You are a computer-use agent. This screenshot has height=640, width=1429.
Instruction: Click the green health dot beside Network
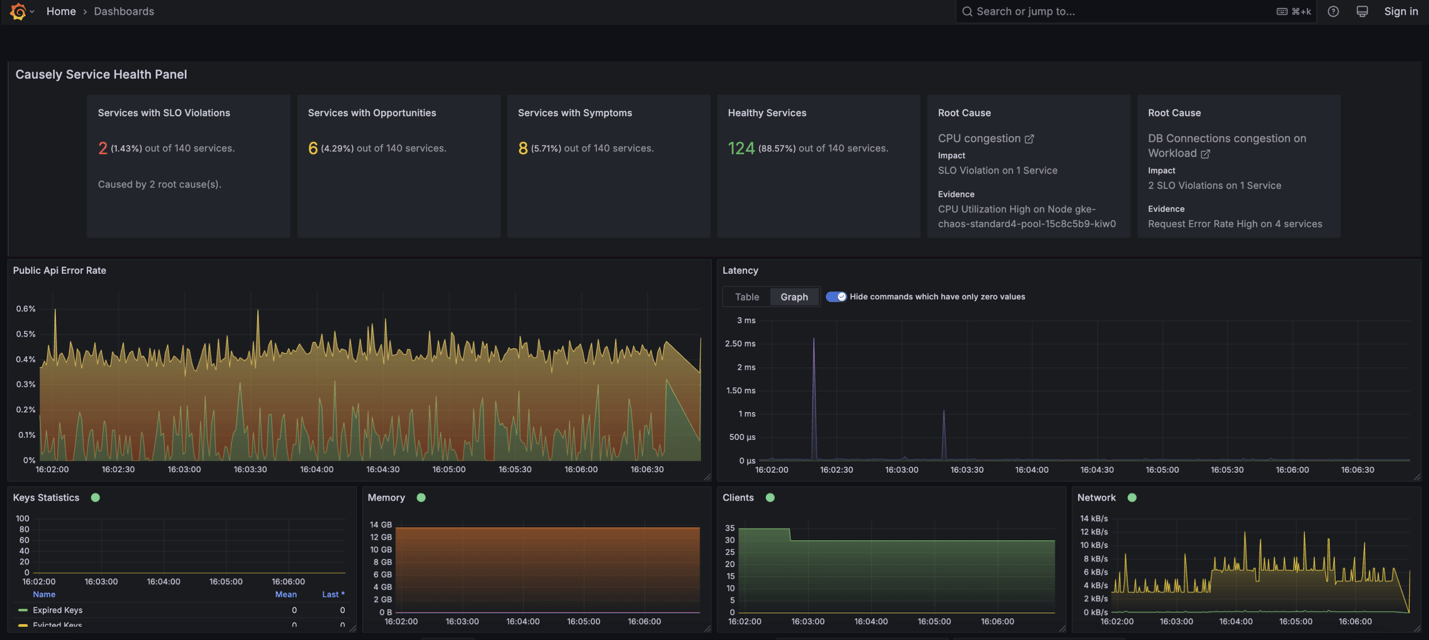point(1131,497)
